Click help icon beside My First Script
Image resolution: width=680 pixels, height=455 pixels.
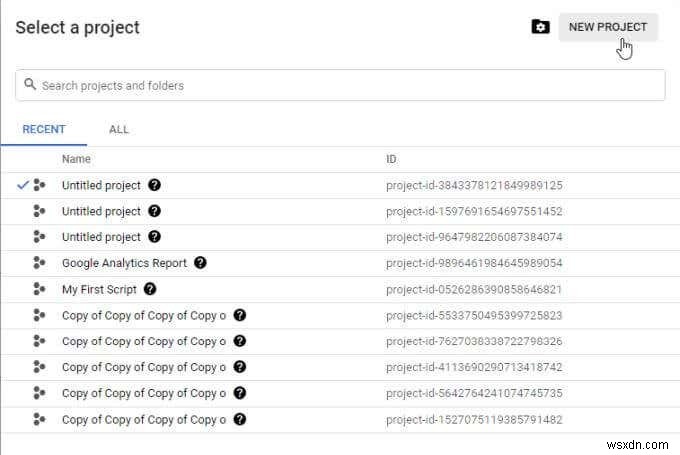[x=150, y=289]
